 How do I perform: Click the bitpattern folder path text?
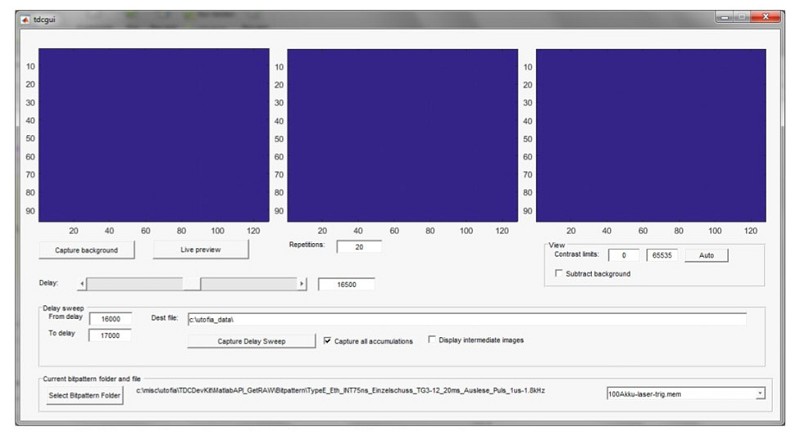pyautogui.click(x=340, y=390)
